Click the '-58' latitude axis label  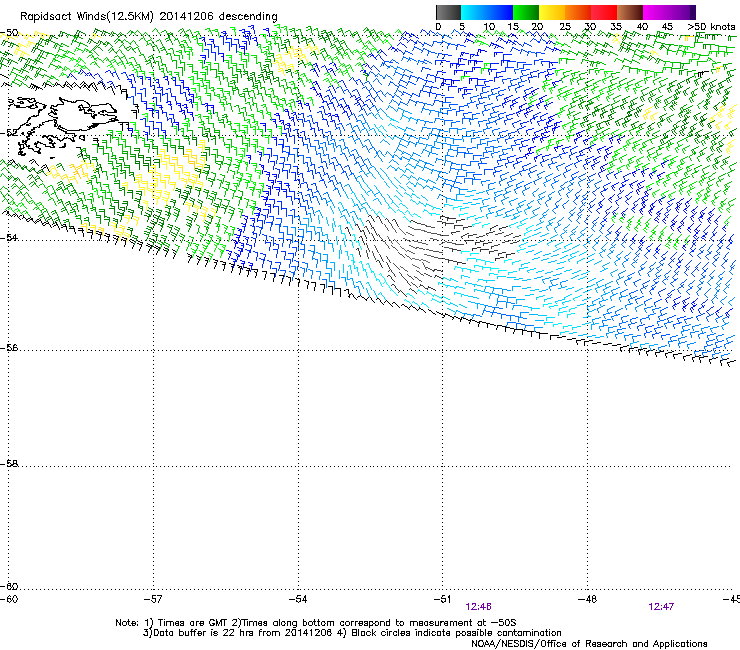pos(9,464)
